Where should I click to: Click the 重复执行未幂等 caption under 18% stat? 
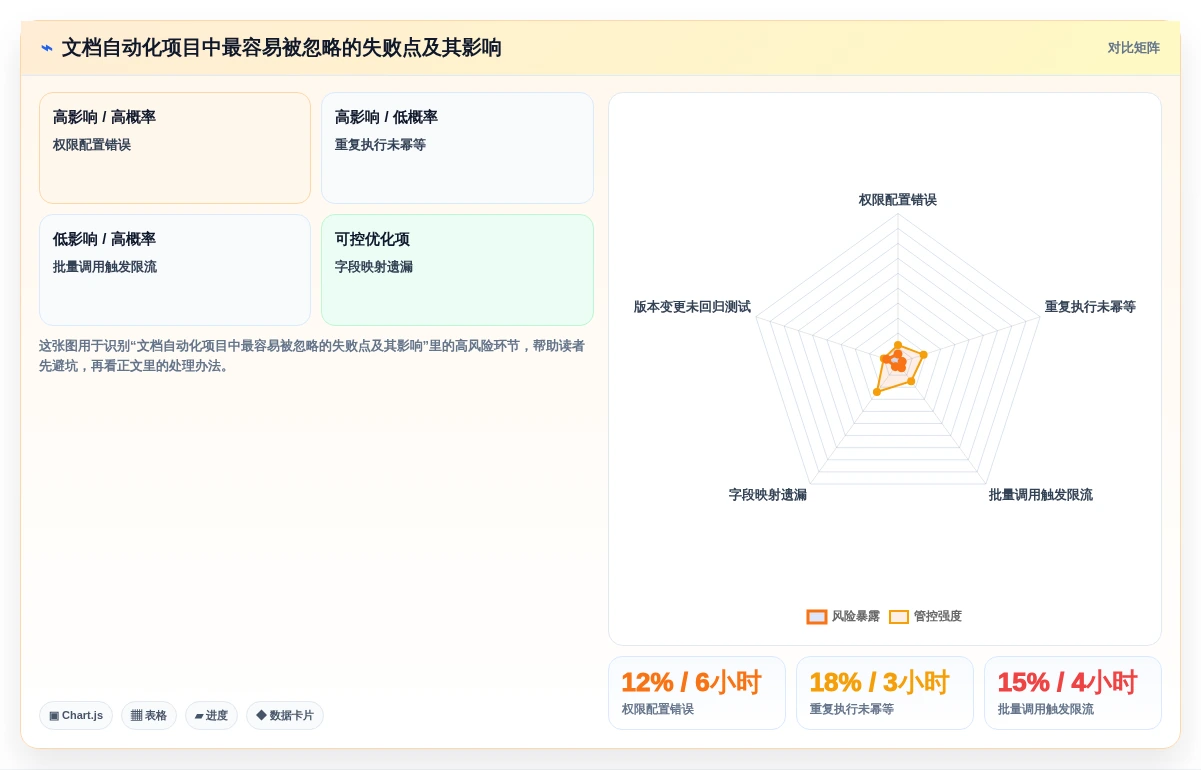point(852,709)
